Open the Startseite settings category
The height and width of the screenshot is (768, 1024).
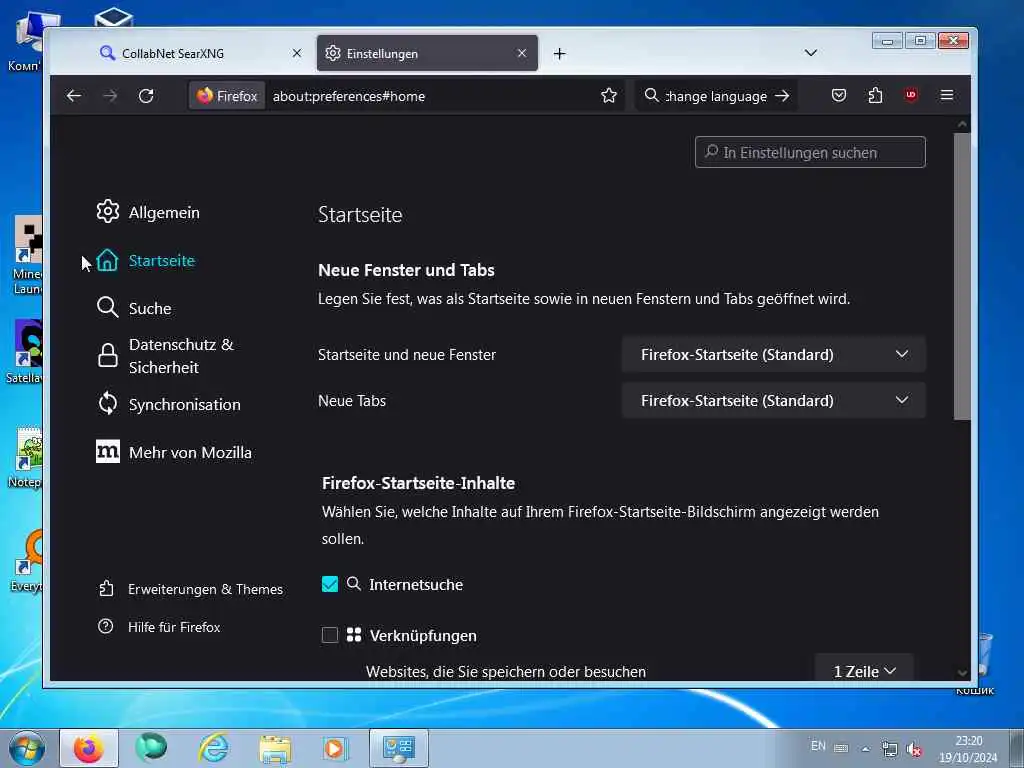[146, 261]
